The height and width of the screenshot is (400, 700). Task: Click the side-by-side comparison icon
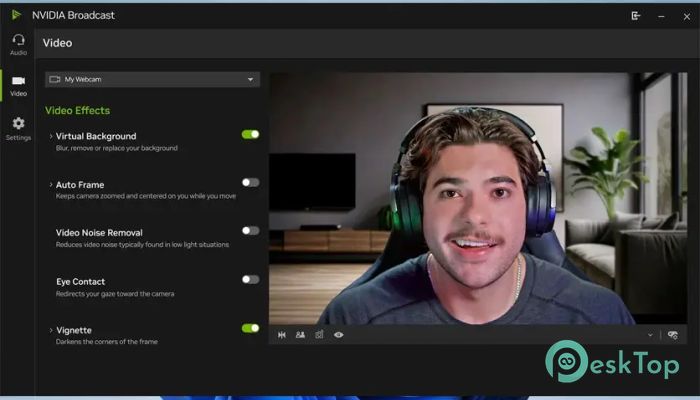coord(300,335)
